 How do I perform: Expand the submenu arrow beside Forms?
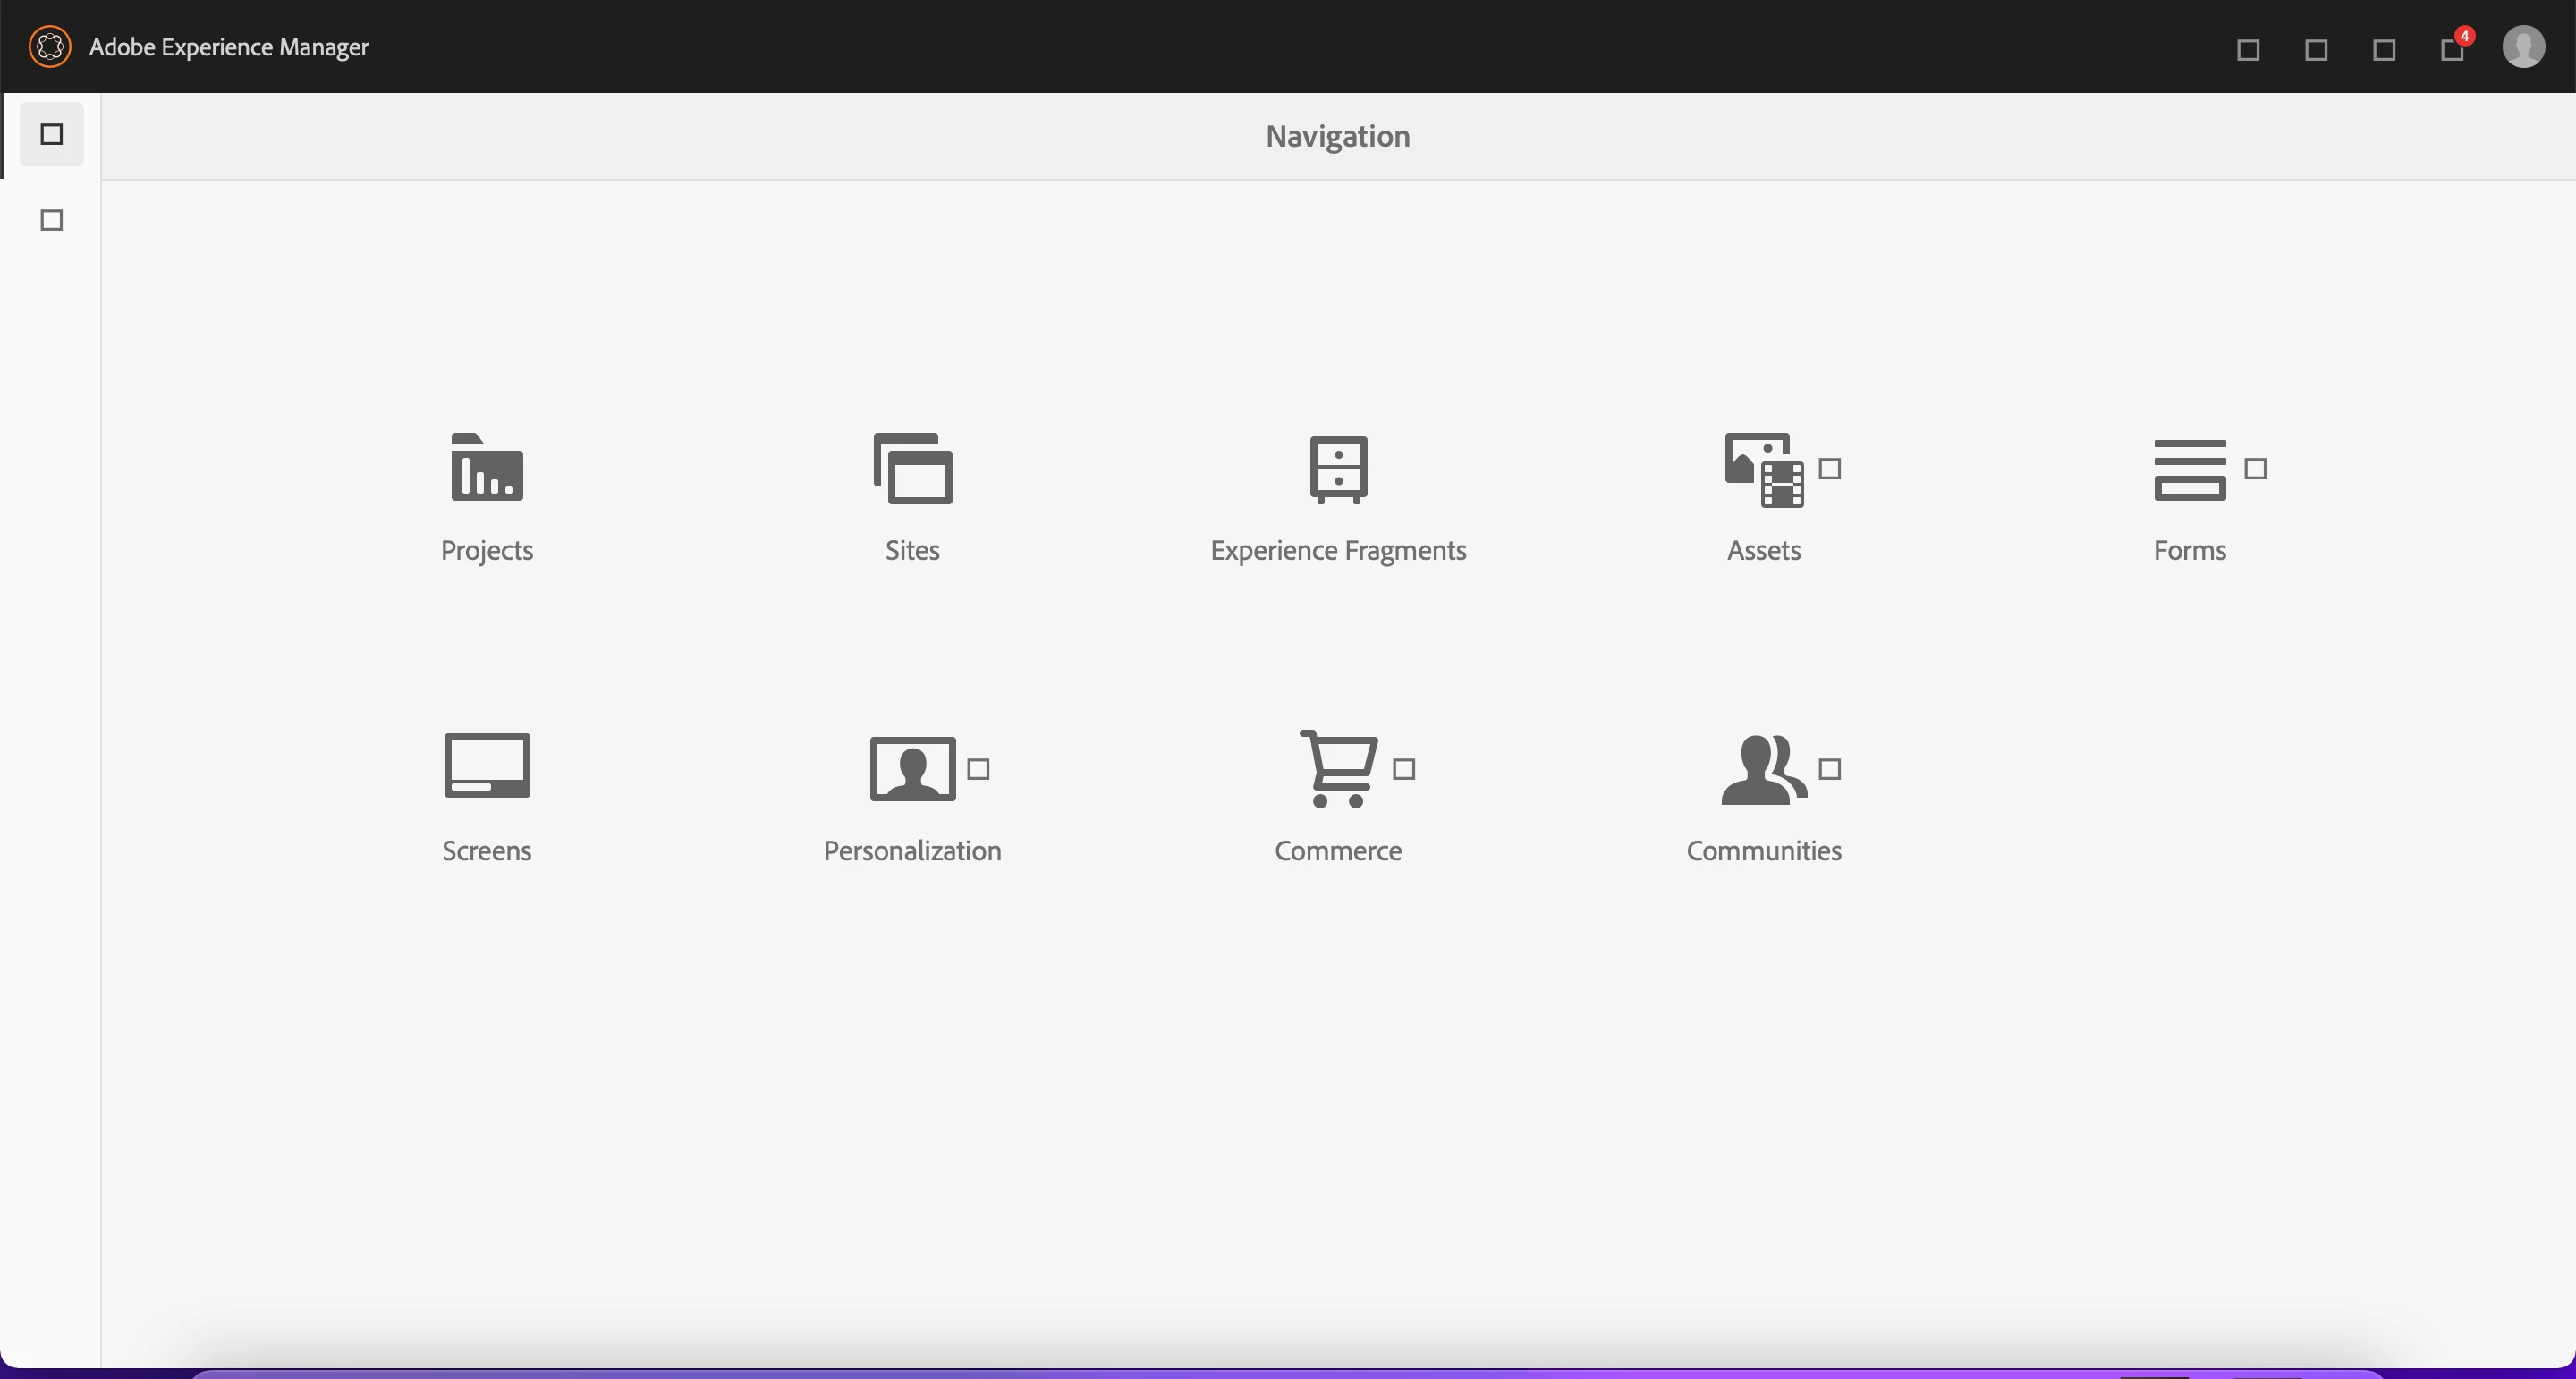[x=2255, y=469]
